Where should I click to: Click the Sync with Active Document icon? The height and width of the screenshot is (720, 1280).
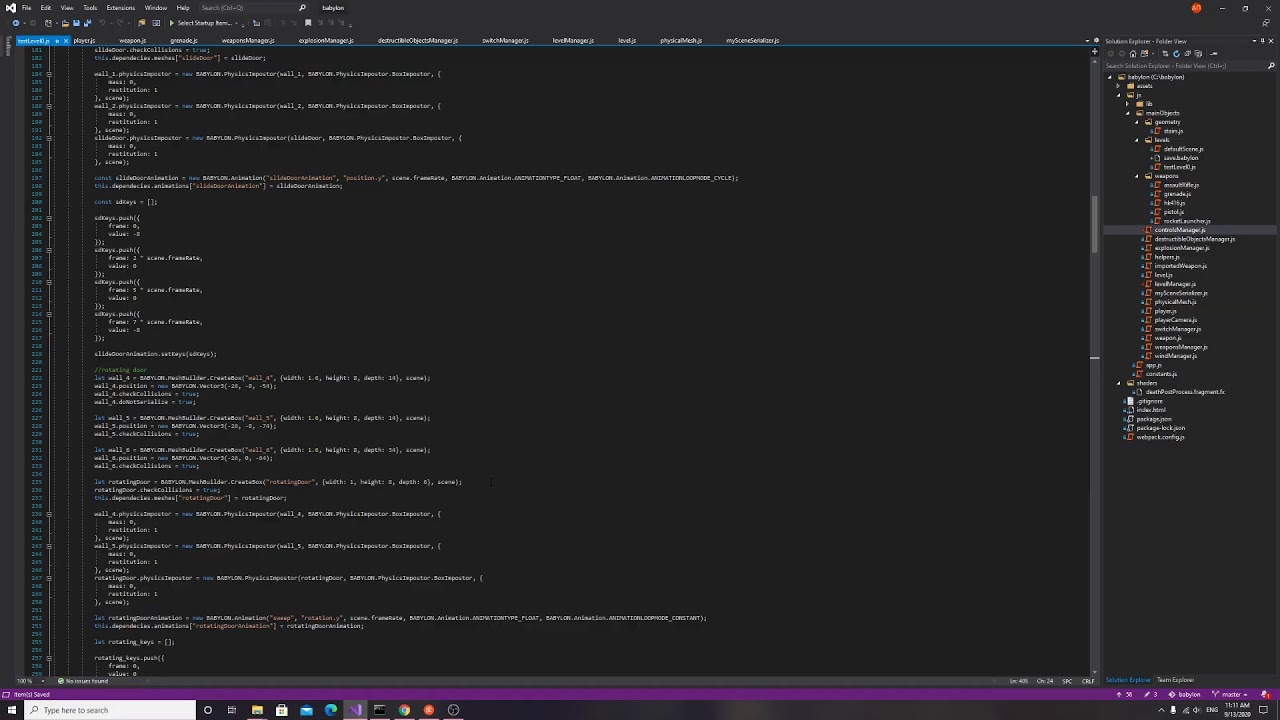(1165, 54)
